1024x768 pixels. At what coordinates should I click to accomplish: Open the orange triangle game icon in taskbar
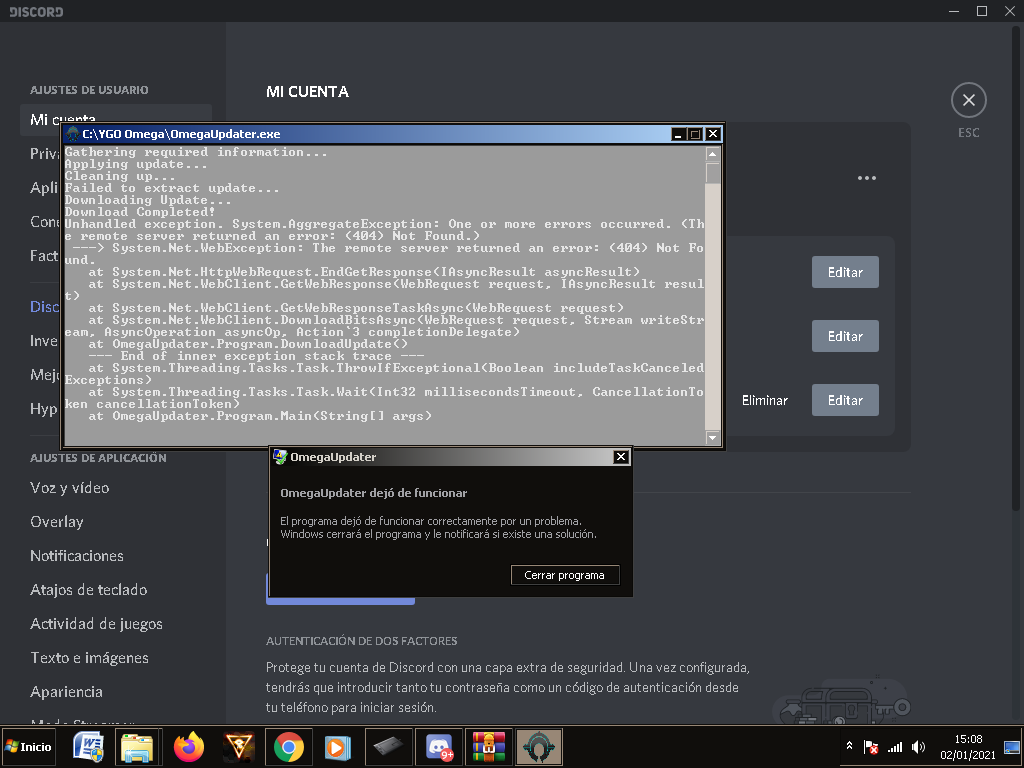pyautogui.click(x=239, y=746)
